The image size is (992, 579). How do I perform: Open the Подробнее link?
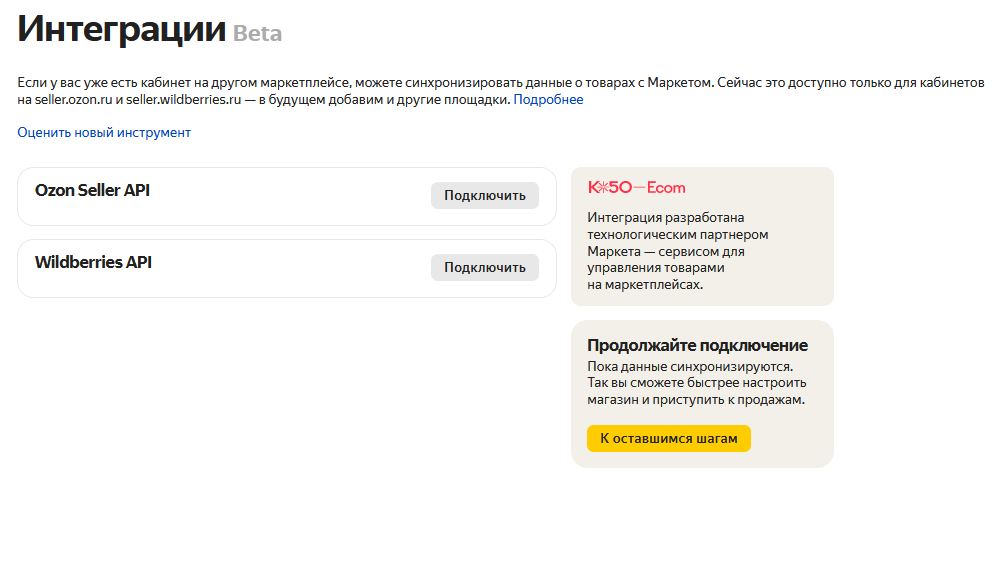pyautogui.click(x=548, y=99)
